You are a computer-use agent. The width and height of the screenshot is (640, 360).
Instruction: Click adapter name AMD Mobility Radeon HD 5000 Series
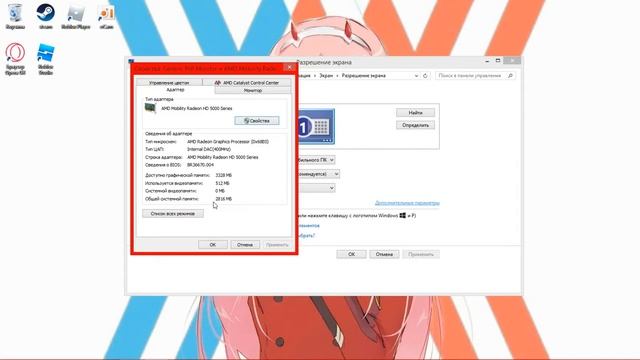click(x=197, y=109)
